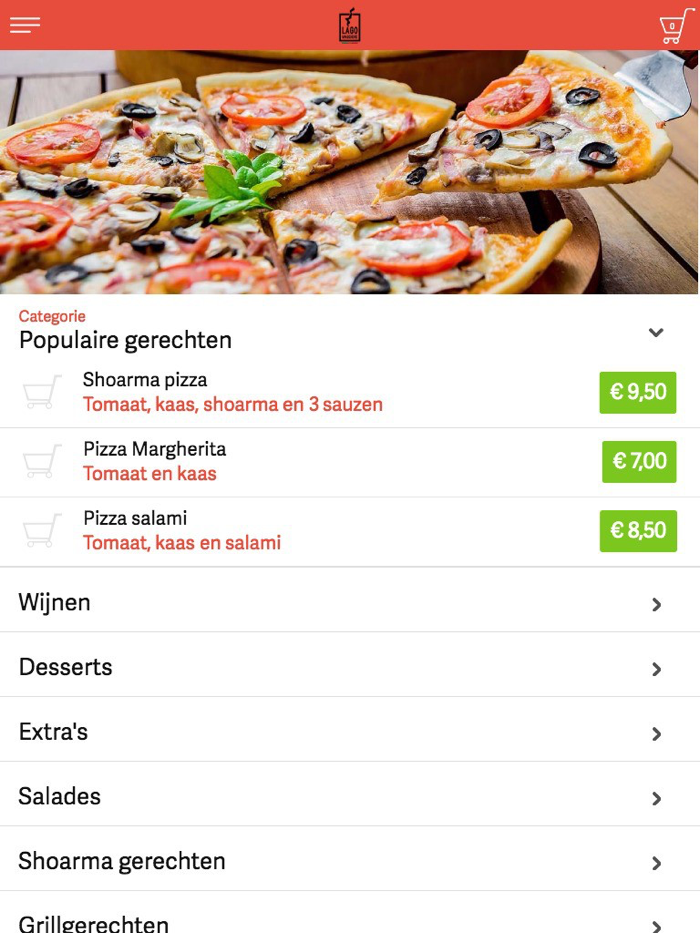Click the € 8,50 price button

(638, 530)
